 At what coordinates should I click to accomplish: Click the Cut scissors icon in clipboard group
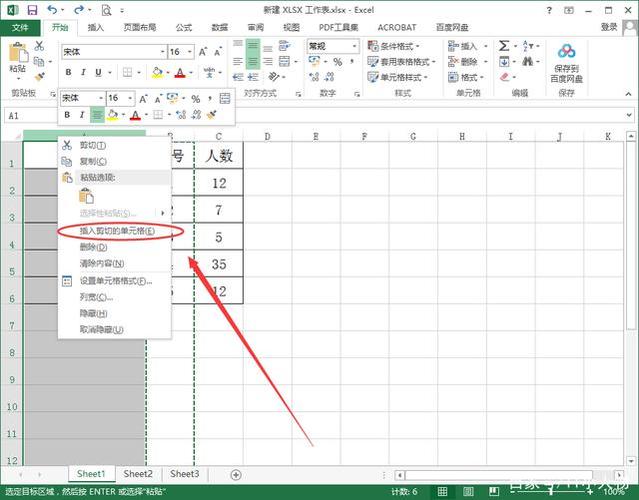point(39,46)
